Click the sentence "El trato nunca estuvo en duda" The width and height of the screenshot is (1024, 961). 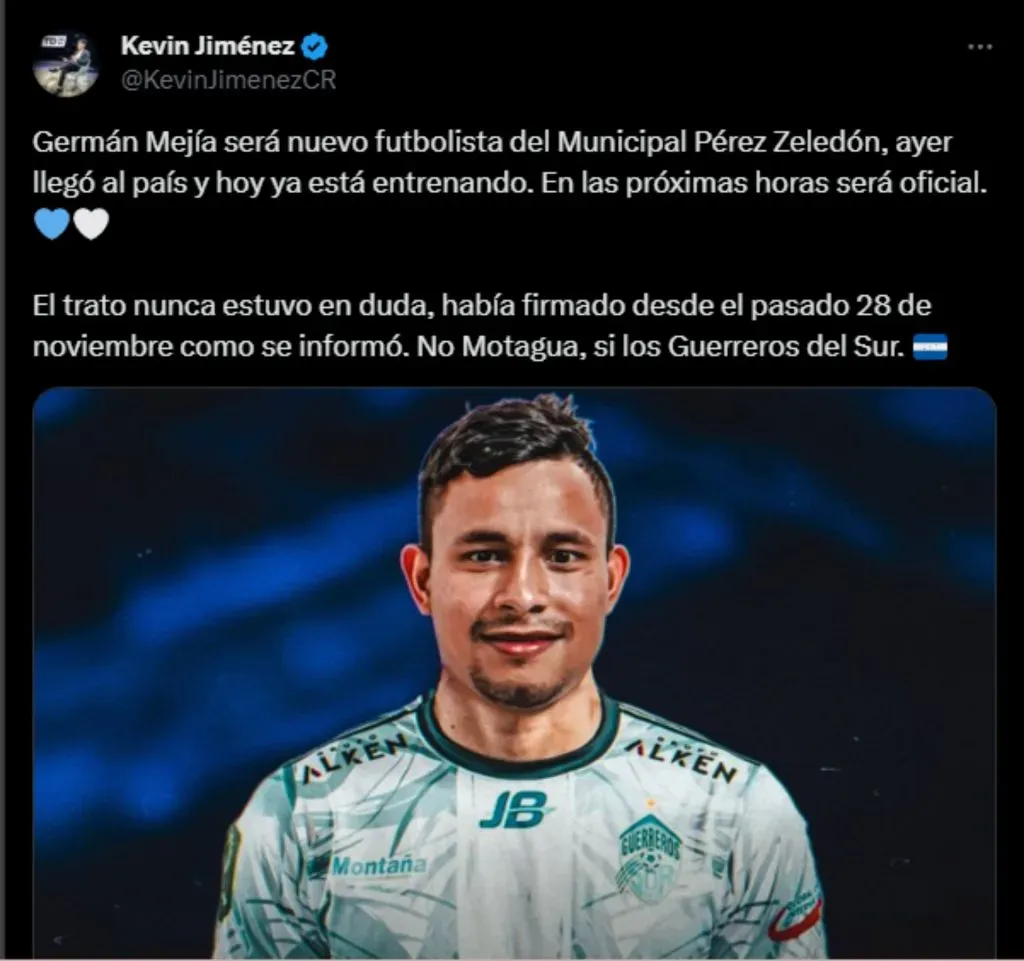pyautogui.click(x=233, y=306)
